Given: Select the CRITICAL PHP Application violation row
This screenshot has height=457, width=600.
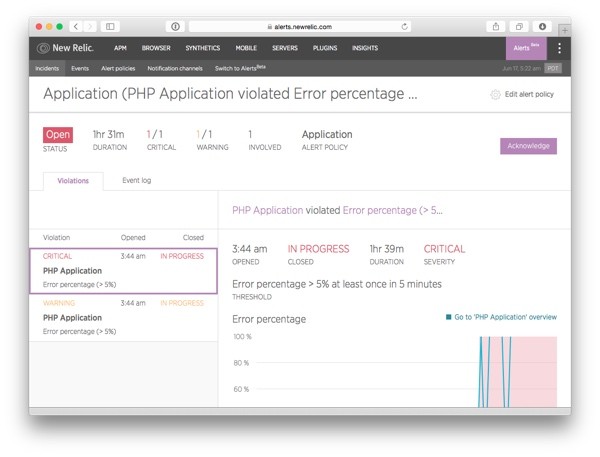Looking at the screenshot, I should pyautogui.click(x=123, y=271).
